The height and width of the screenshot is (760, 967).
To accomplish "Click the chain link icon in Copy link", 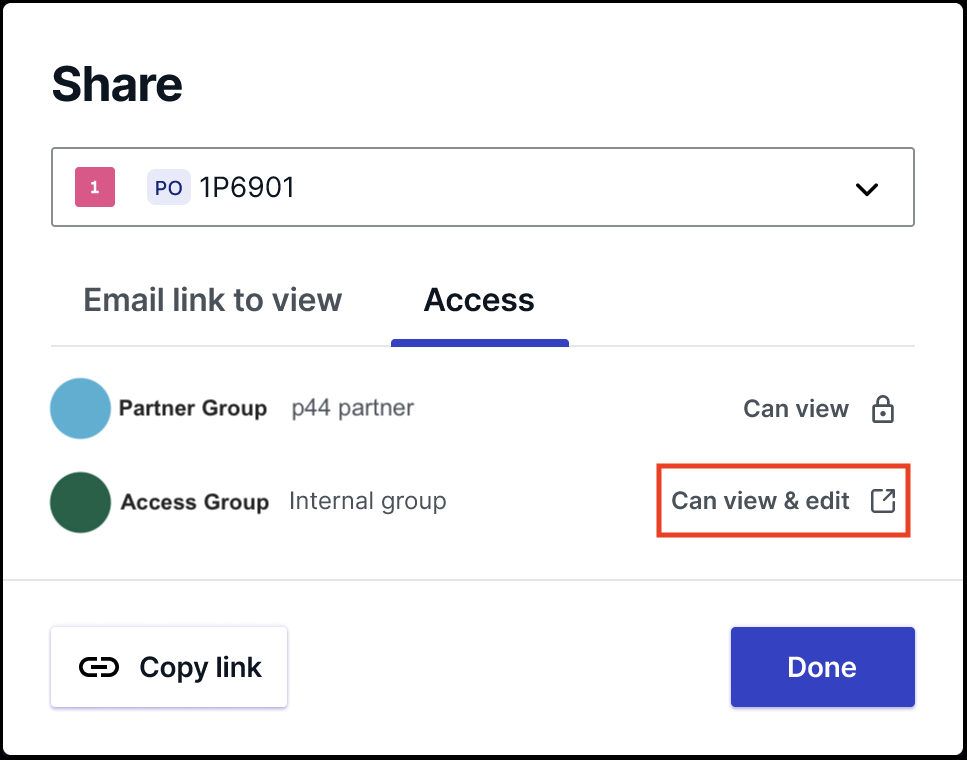I will 99,667.
